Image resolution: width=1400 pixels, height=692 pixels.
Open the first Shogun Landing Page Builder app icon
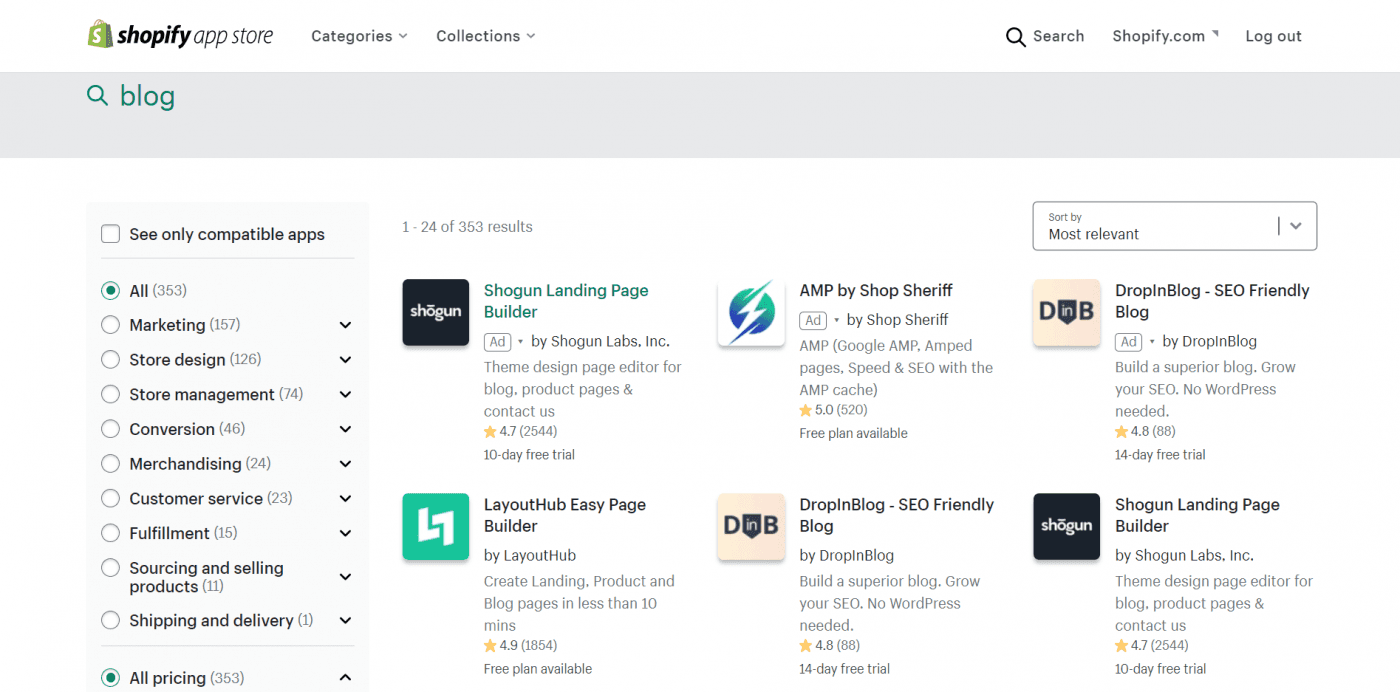point(436,312)
